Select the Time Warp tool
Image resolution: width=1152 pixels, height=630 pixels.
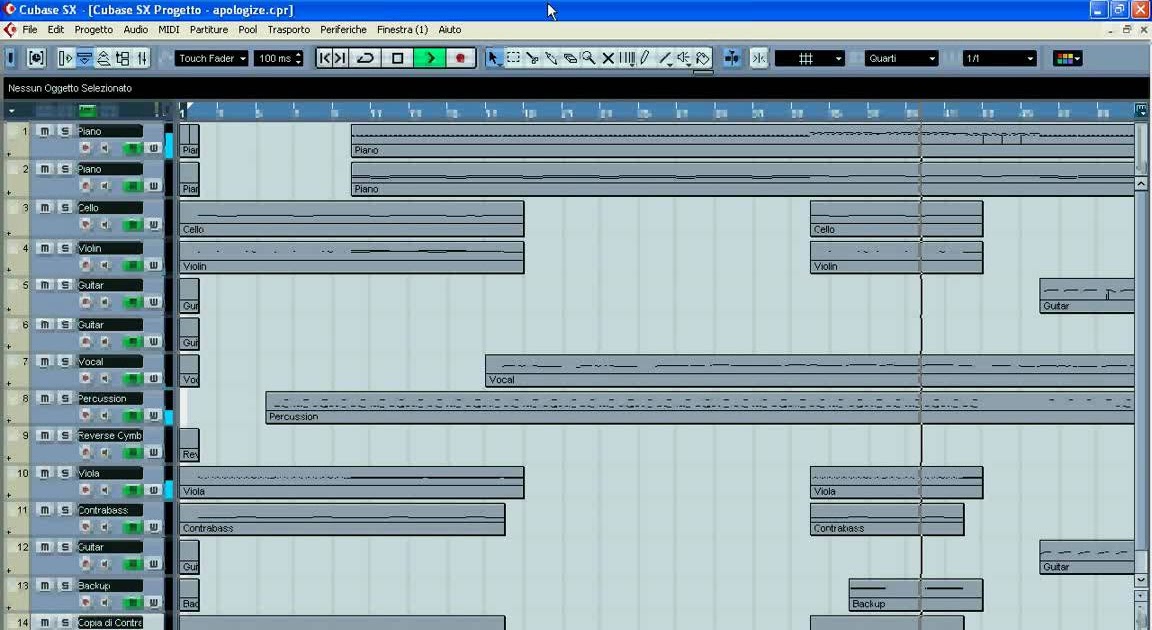627,58
